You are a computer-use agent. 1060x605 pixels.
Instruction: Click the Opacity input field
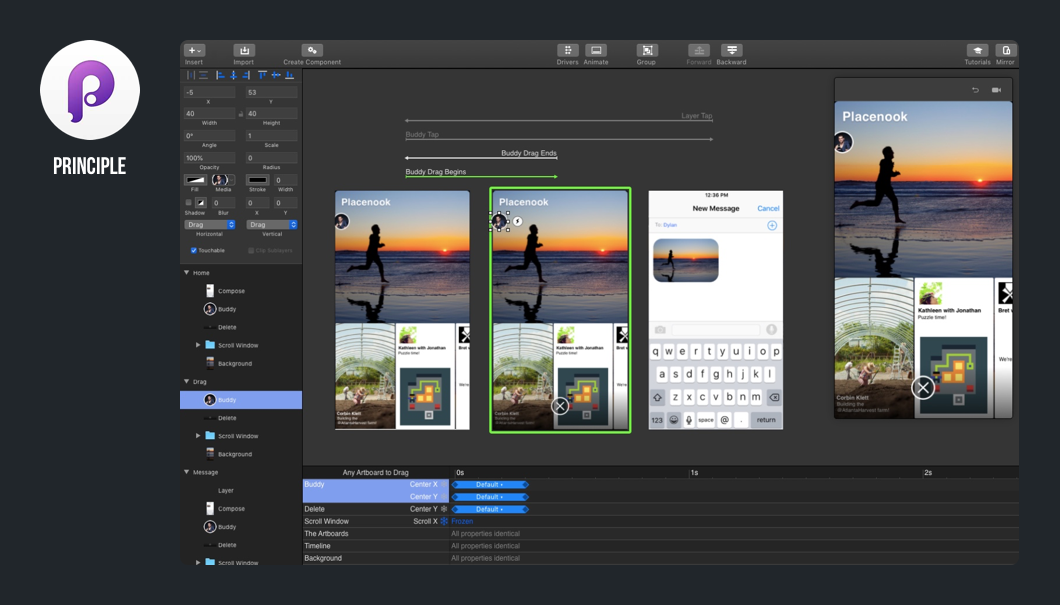tap(210, 158)
